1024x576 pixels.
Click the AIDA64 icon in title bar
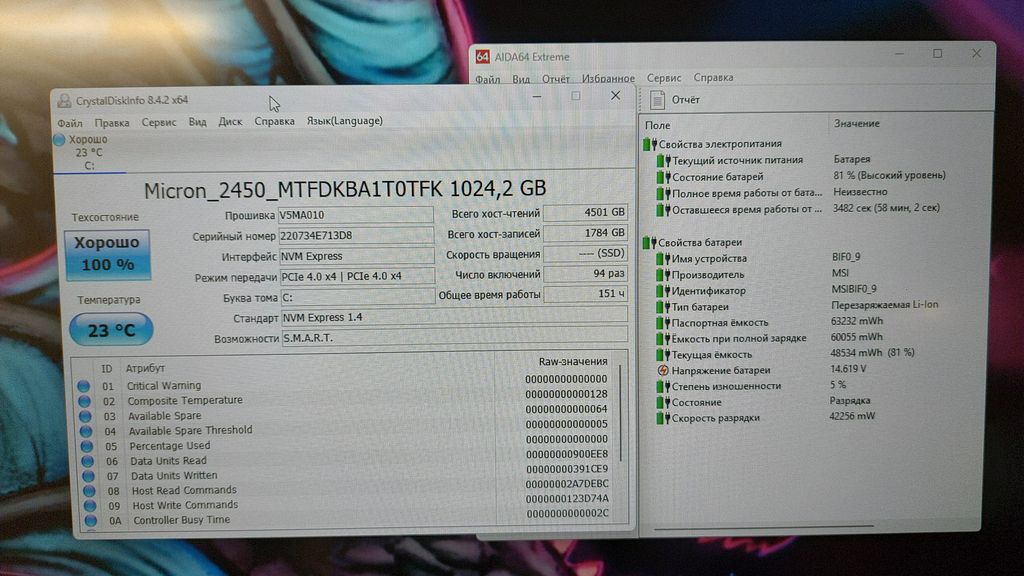click(x=483, y=57)
